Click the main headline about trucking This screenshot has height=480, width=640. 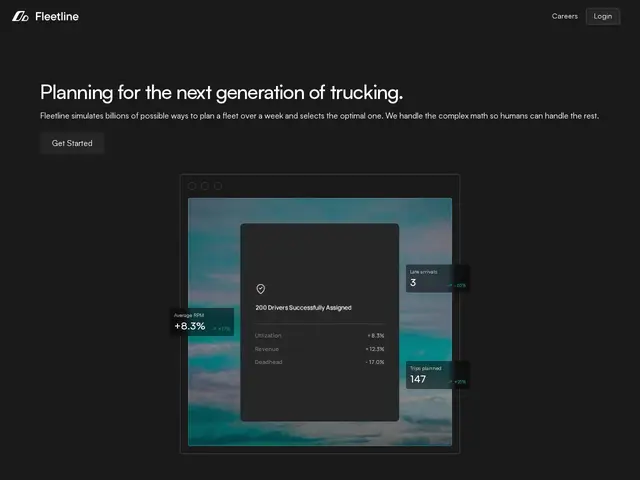pos(221,93)
